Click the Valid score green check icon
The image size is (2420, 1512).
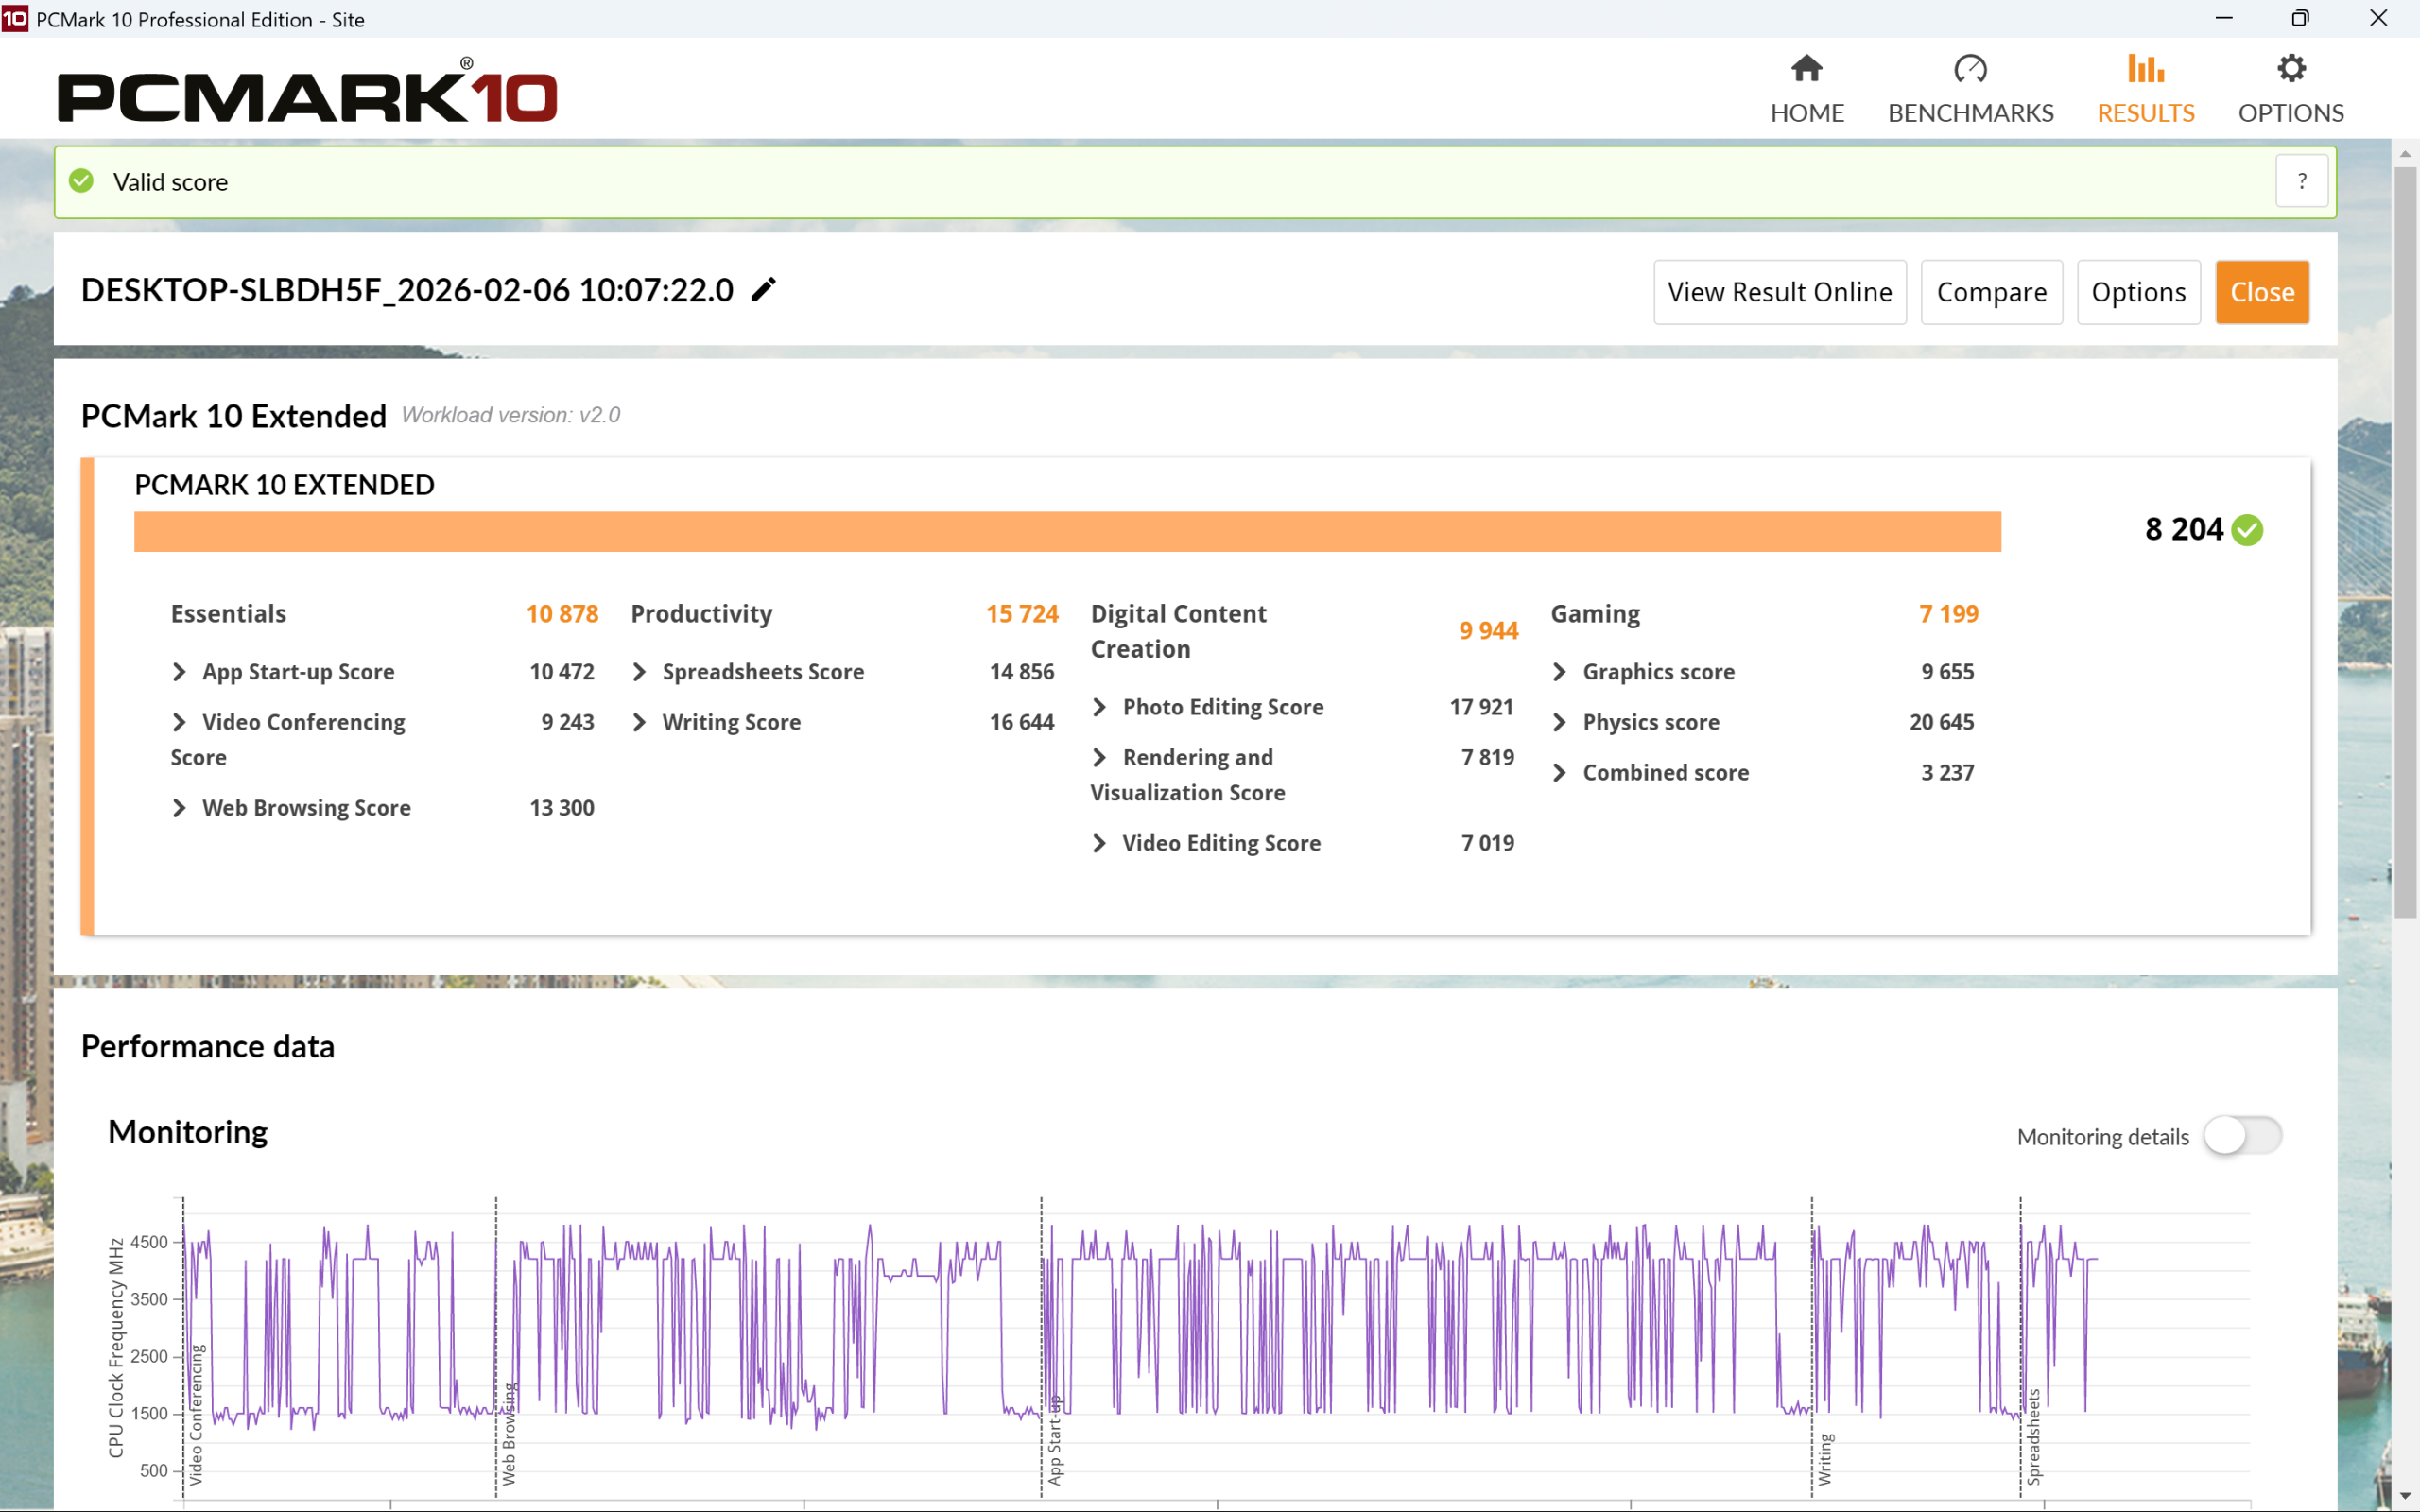point(82,181)
